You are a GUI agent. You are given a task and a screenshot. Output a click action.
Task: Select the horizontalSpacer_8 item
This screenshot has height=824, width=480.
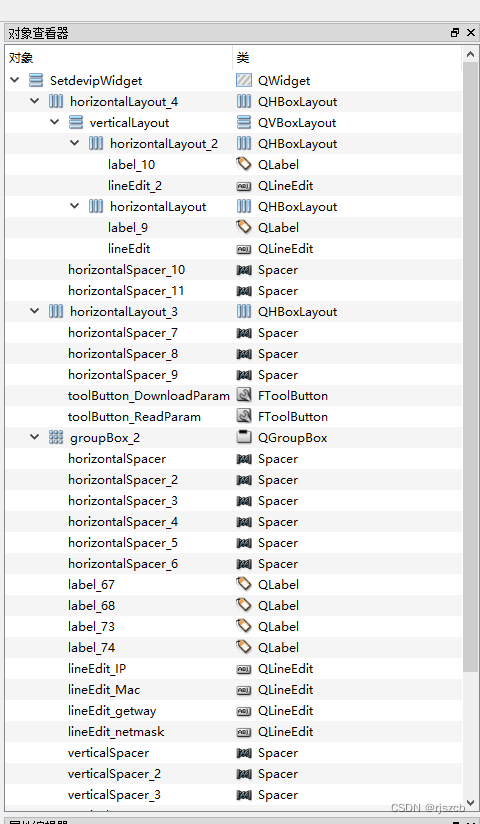click(x=123, y=354)
